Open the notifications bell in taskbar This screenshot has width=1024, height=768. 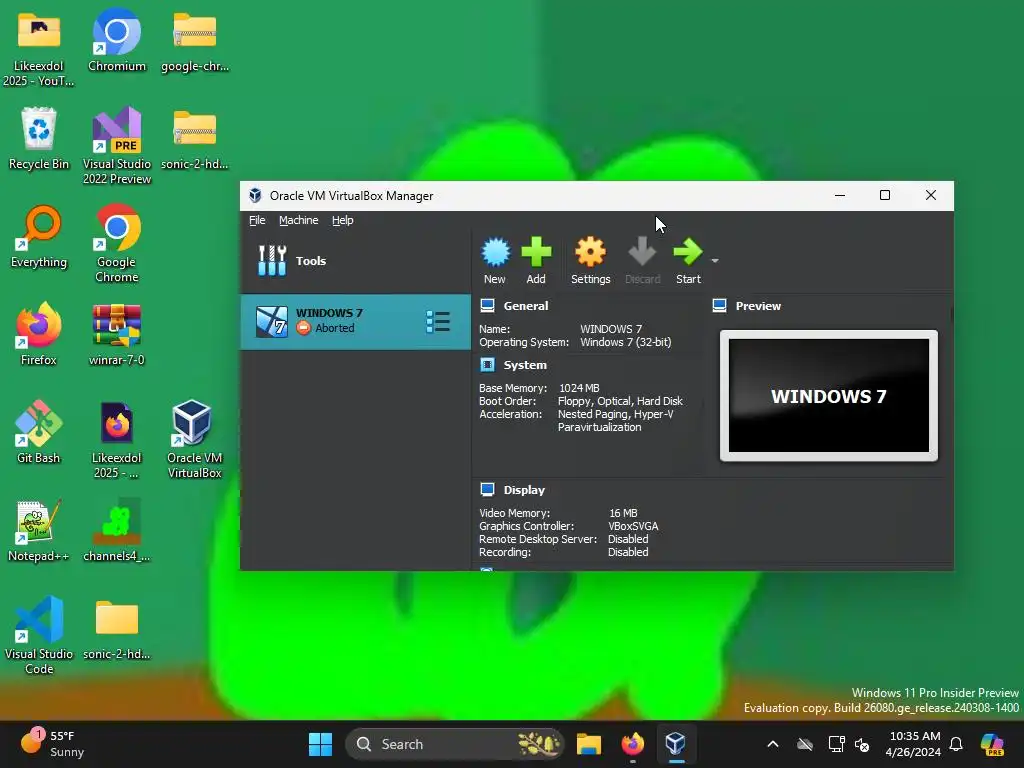coord(956,744)
